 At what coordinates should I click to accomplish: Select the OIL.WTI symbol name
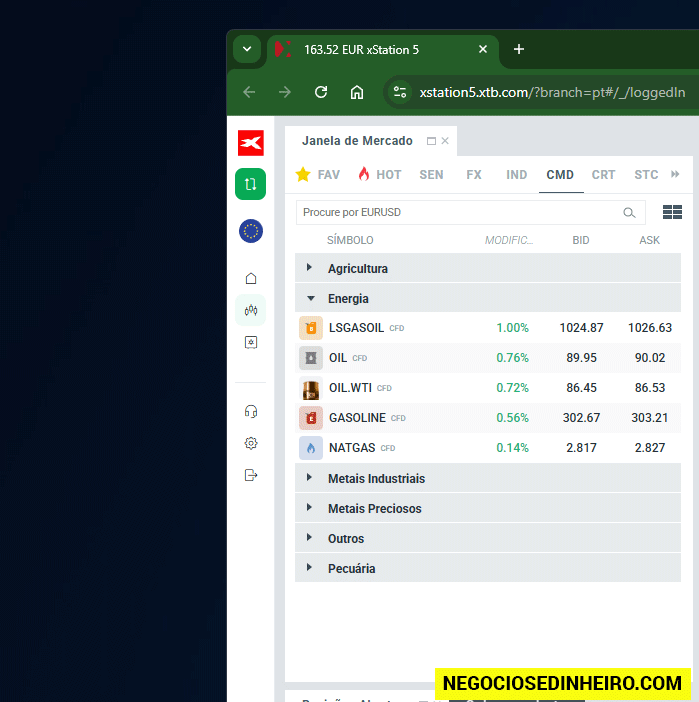pyautogui.click(x=350, y=388)
